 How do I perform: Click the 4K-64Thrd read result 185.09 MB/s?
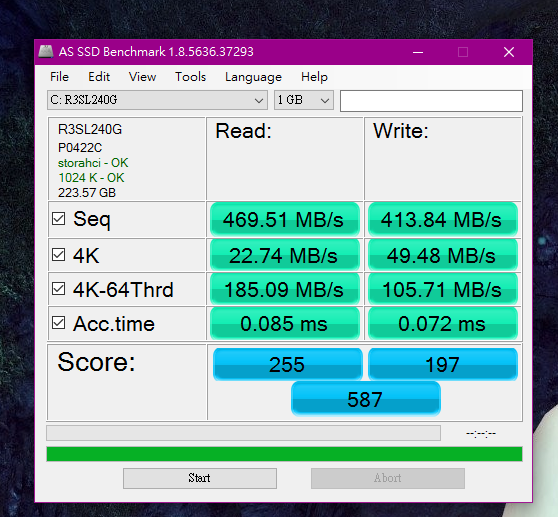[x=285, y=289]
